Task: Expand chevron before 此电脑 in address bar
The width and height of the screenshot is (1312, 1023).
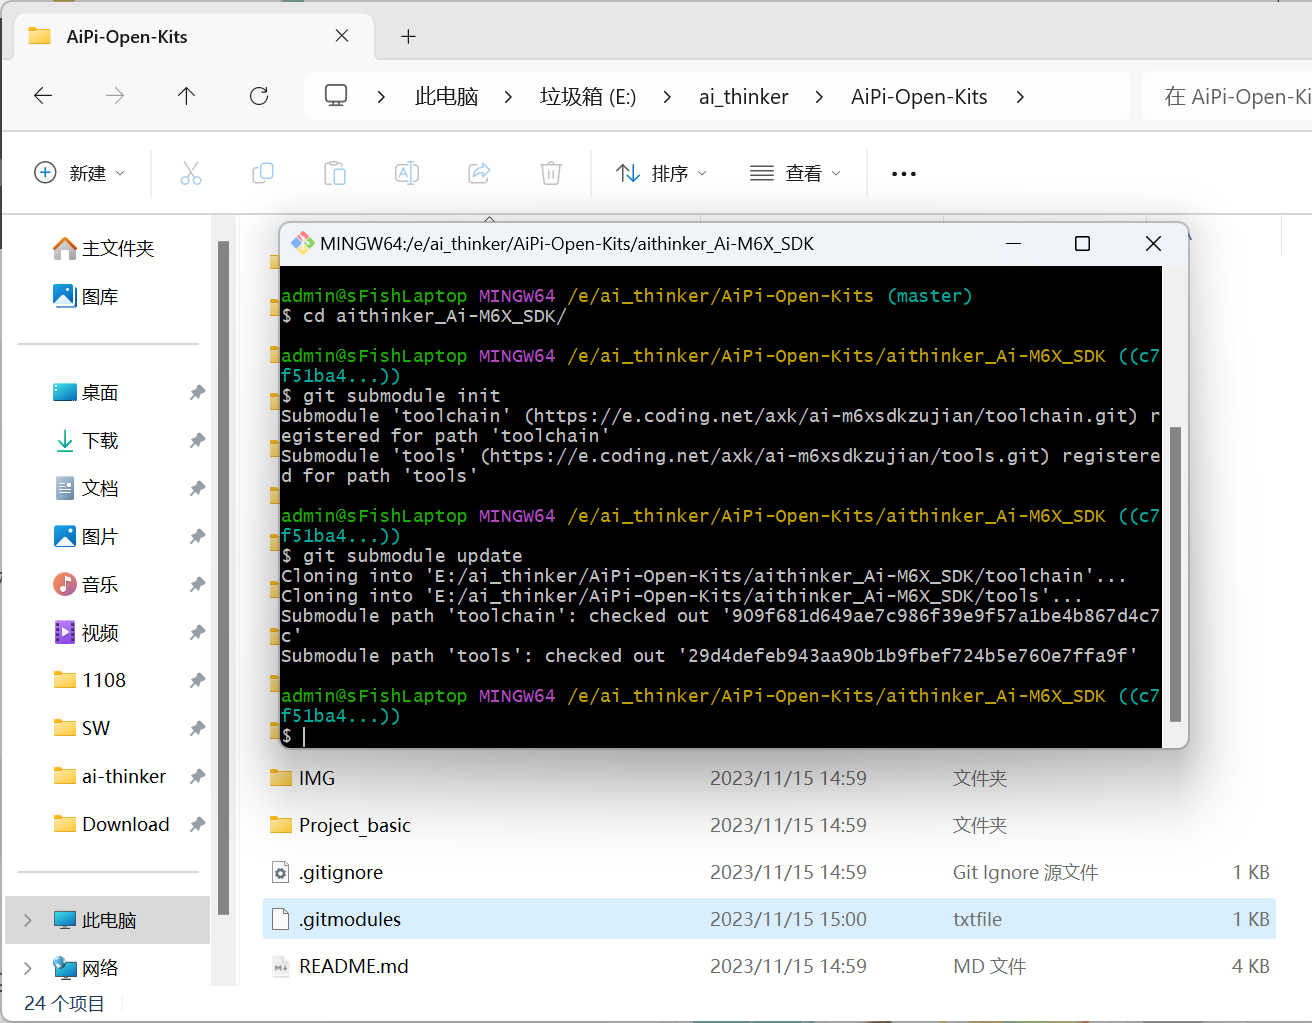Action: [381, 97]
